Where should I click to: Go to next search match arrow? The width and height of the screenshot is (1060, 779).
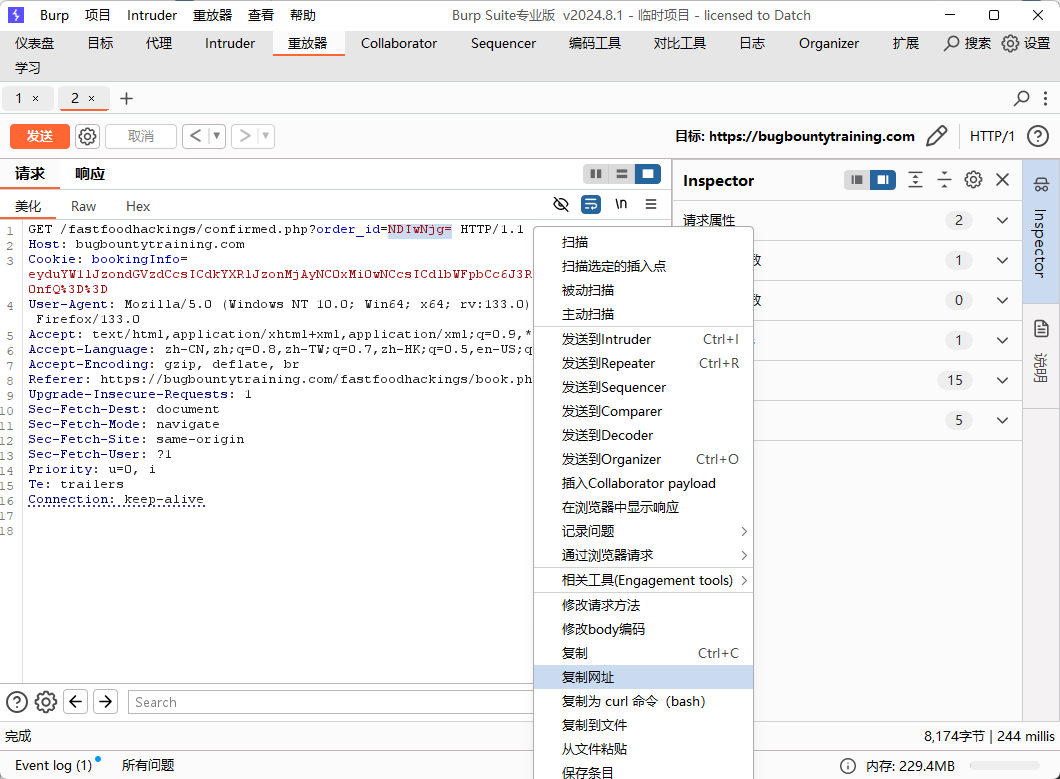point(105,702)
